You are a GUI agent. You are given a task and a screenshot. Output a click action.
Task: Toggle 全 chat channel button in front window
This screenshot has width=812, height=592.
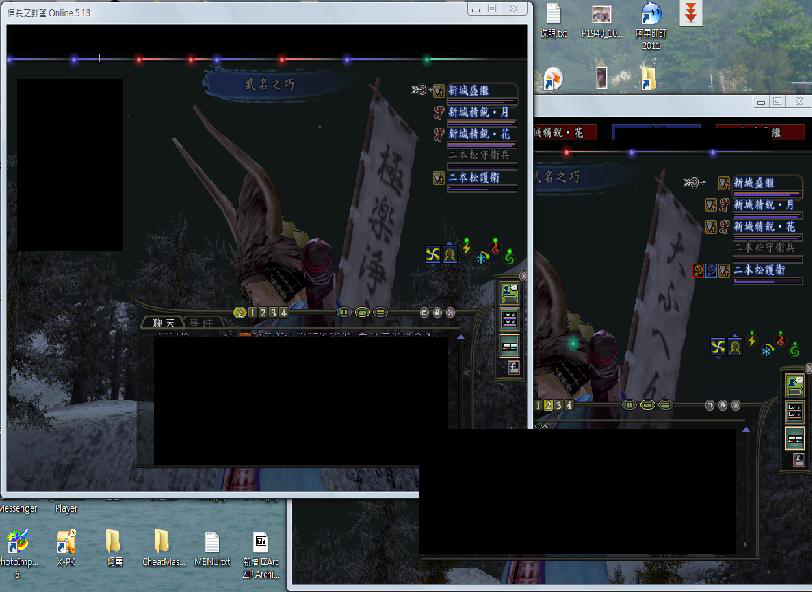pos(239,312)
